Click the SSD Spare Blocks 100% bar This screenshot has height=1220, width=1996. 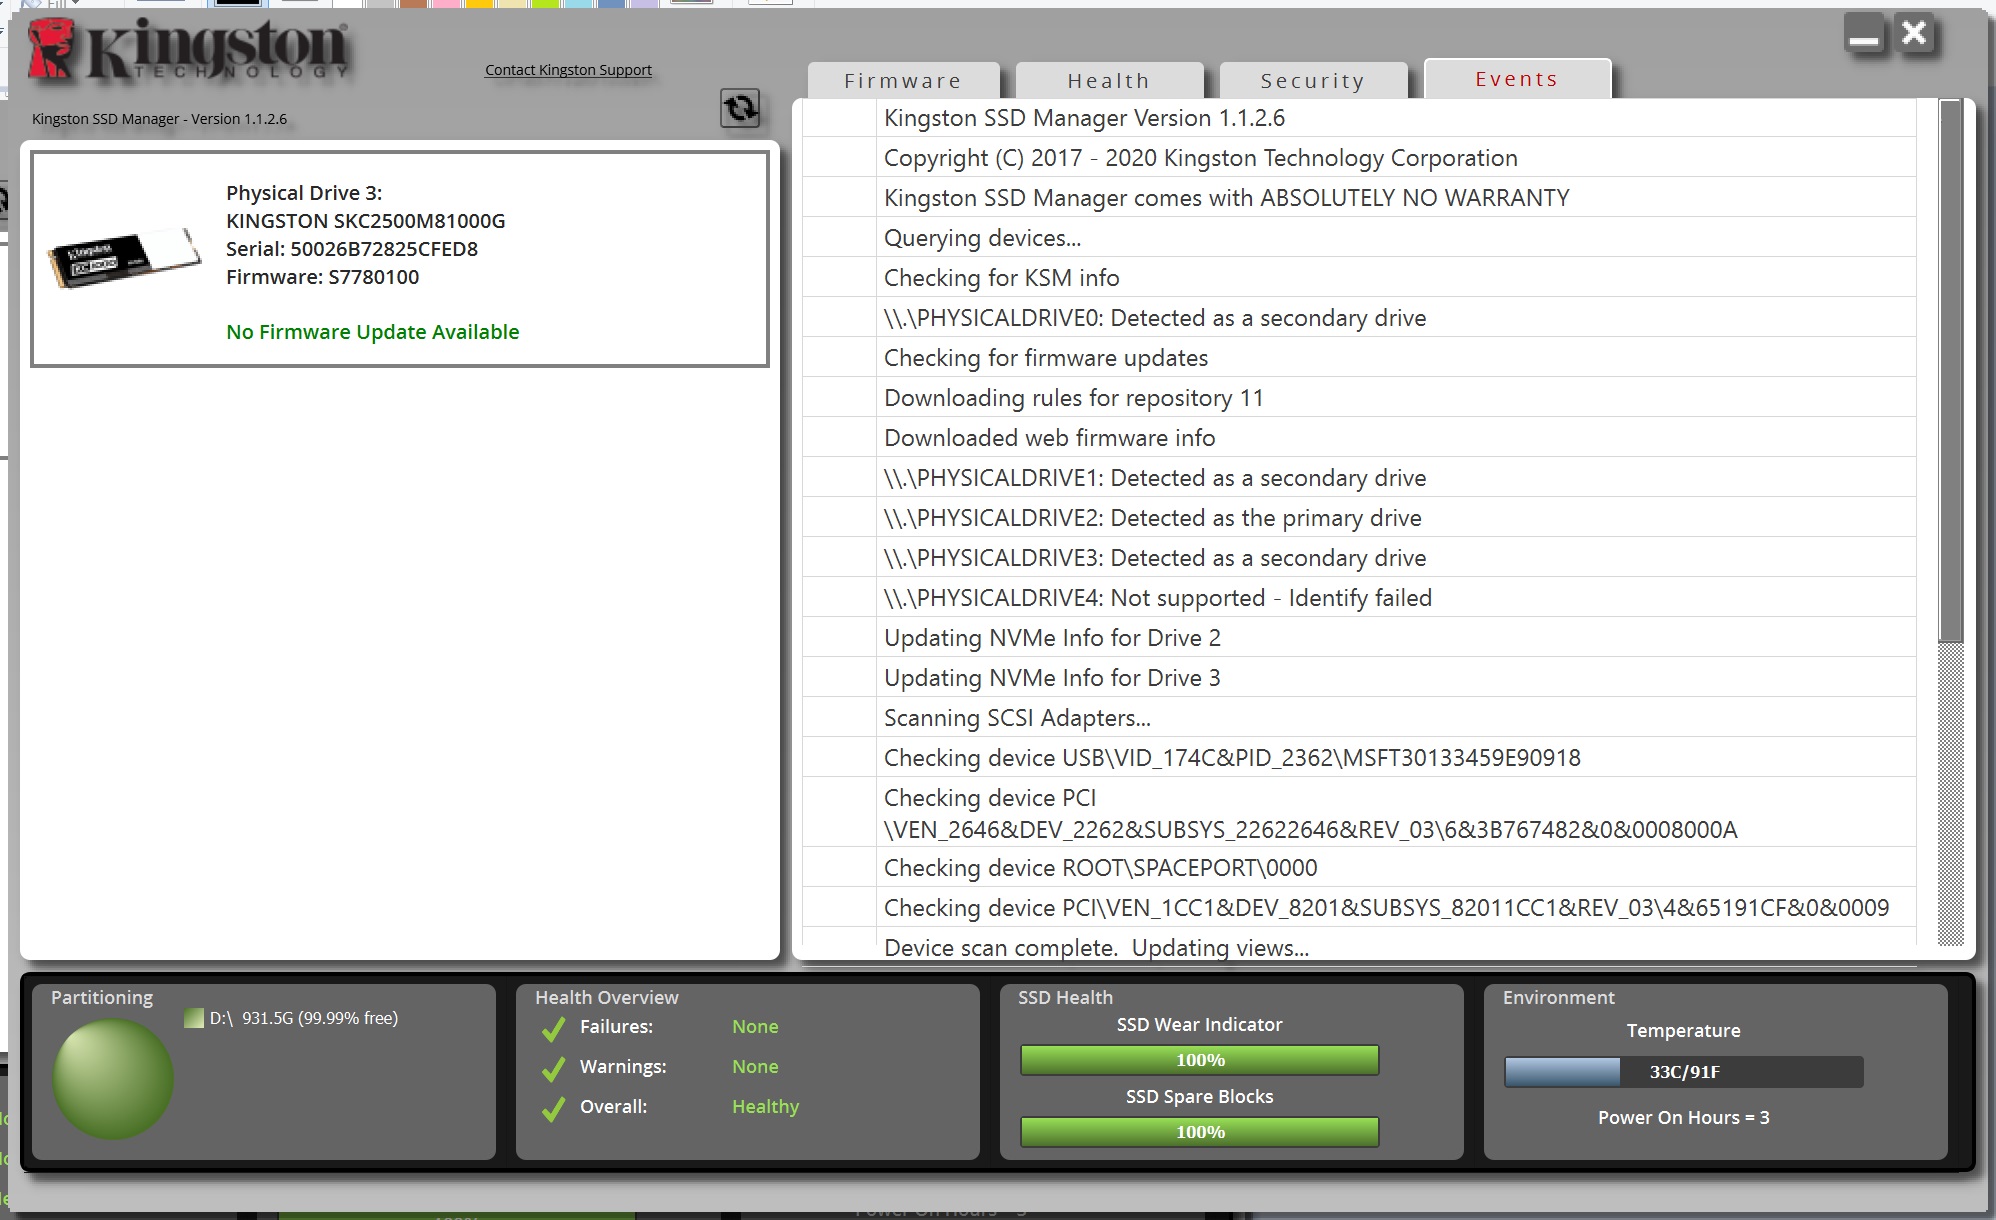[1200, 1132]
